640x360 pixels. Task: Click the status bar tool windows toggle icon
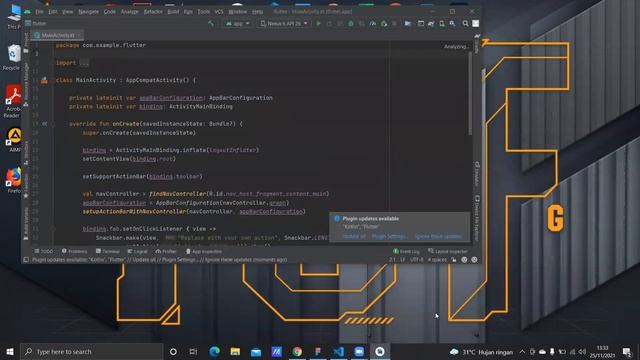[x=26, y=260]
